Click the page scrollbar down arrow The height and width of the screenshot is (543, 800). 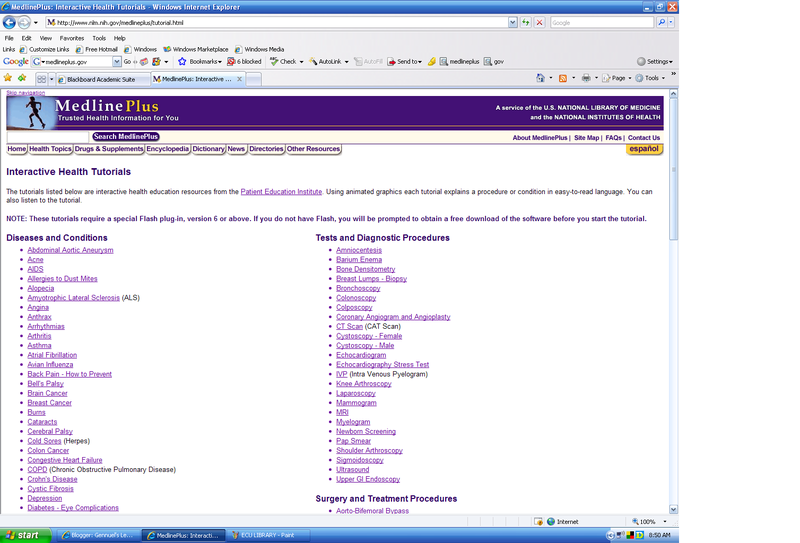tap(673, 509)
